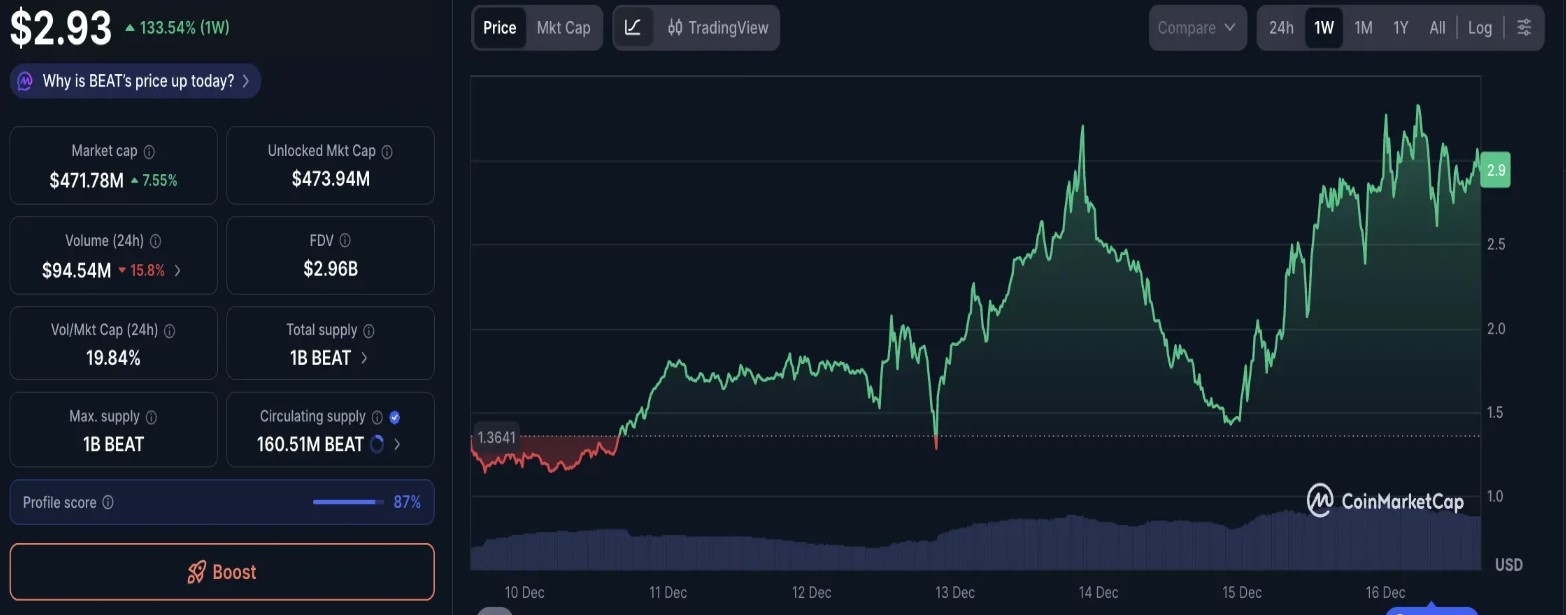
Task: Select the 24h time range tab
Action: (1281, 28)
